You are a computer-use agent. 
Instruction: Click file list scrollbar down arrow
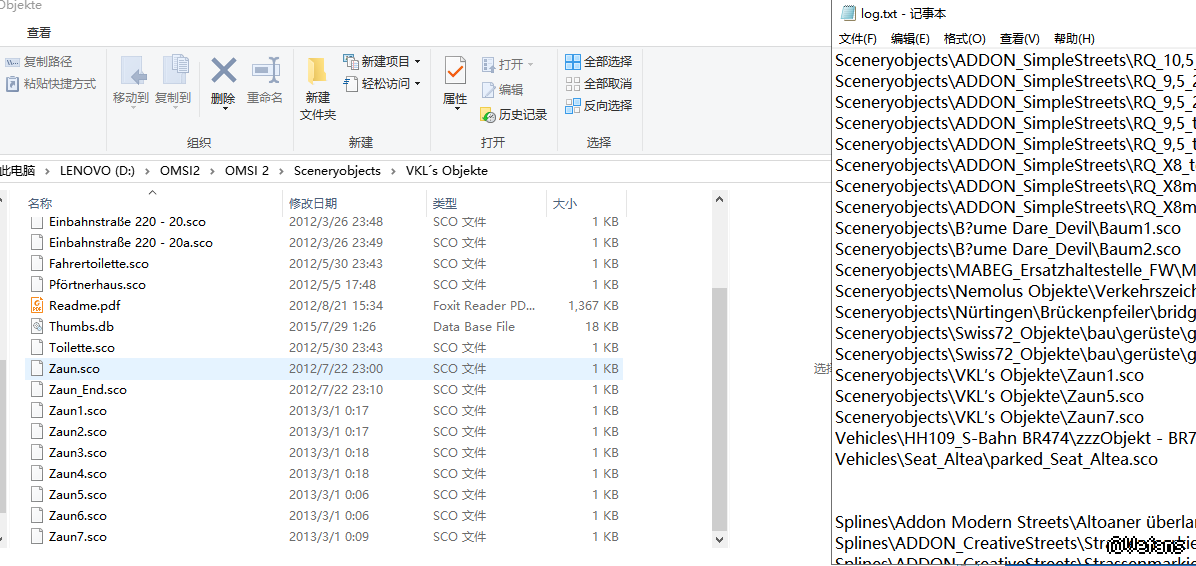pyautogui.click(x=719, y=539)
